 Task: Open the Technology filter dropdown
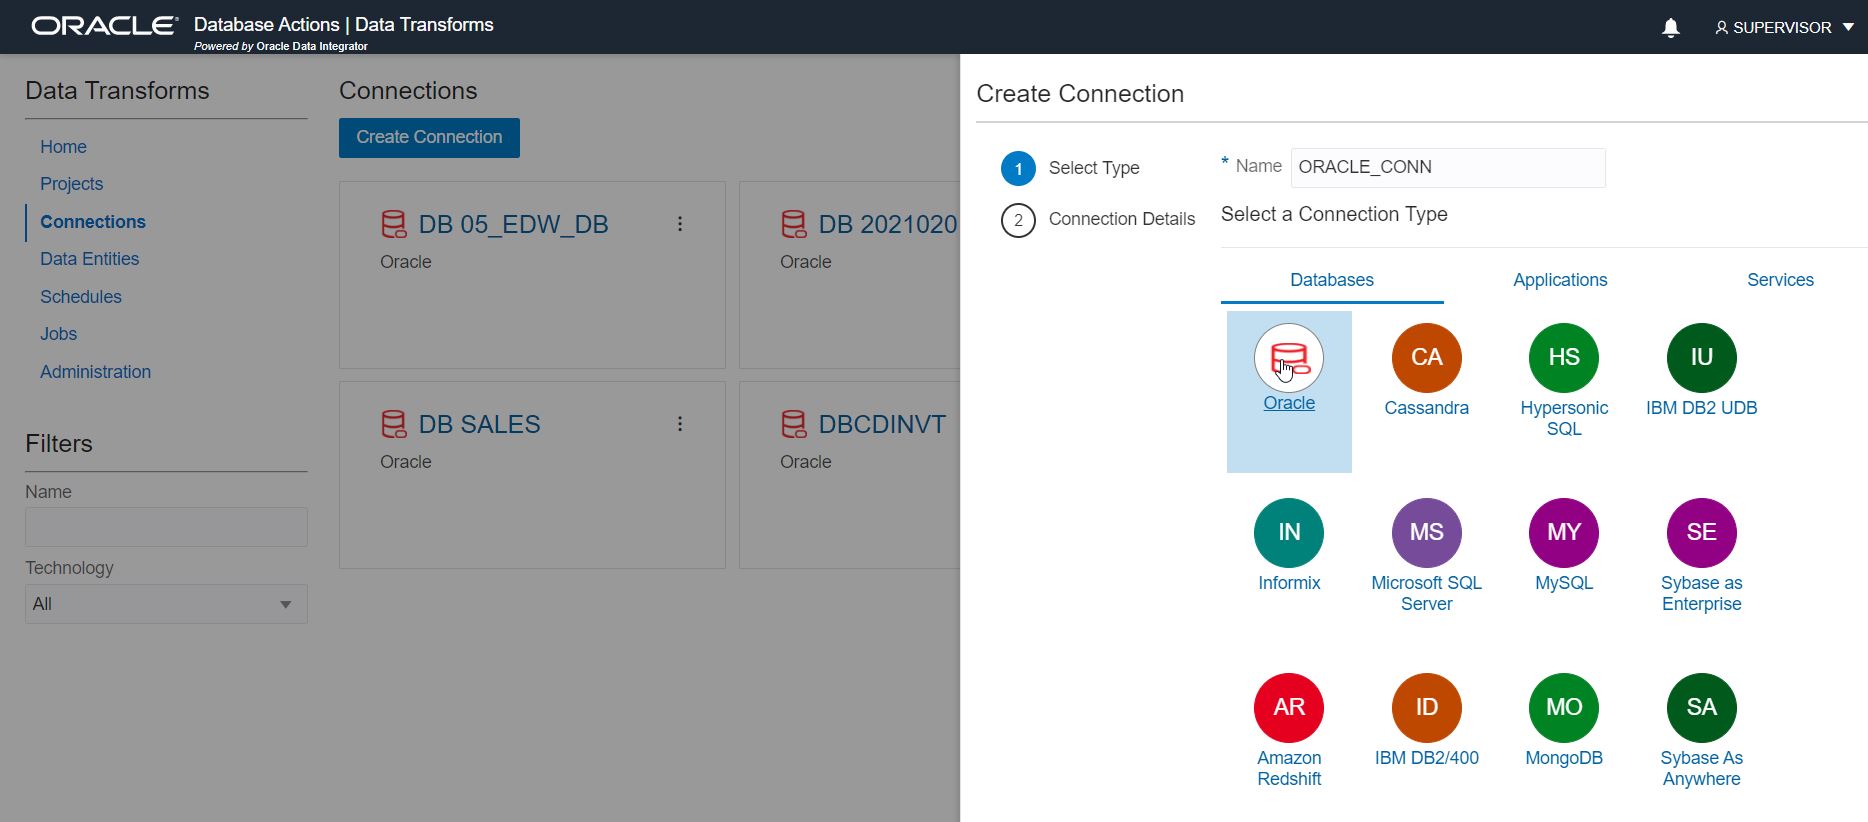point(166,604)
